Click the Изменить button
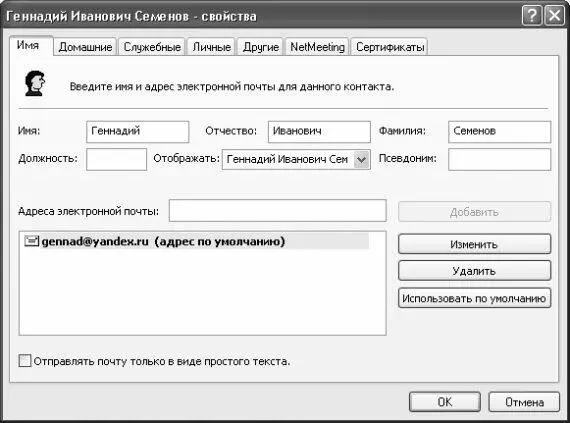The height and width of the screenshot is (423, 570). click(x=474, y=244)
